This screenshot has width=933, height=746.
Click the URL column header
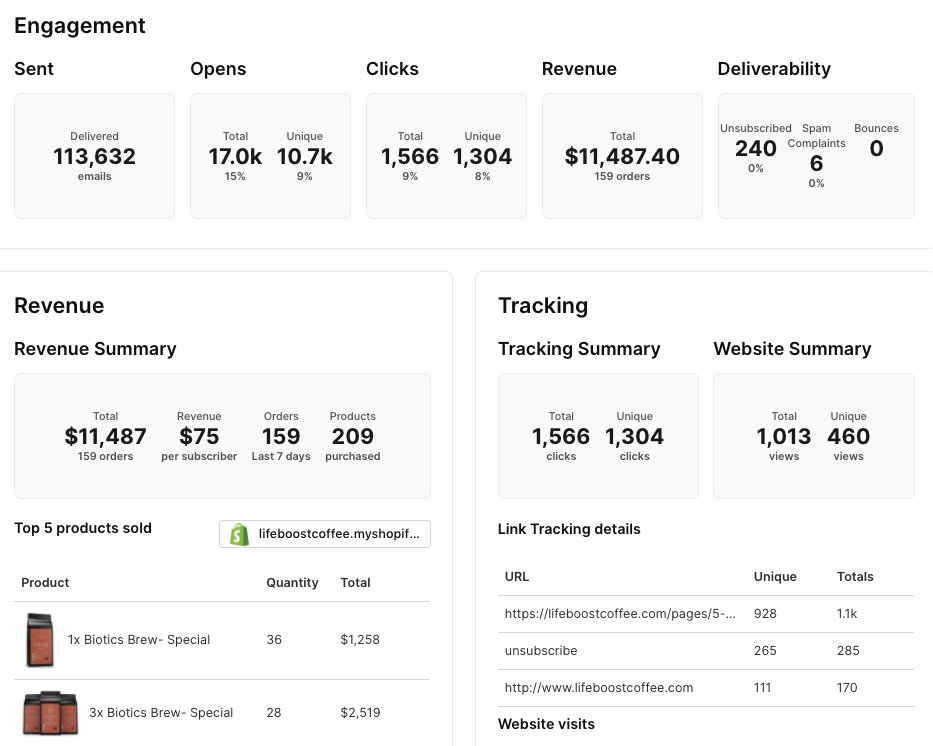[x=517, y=576]
